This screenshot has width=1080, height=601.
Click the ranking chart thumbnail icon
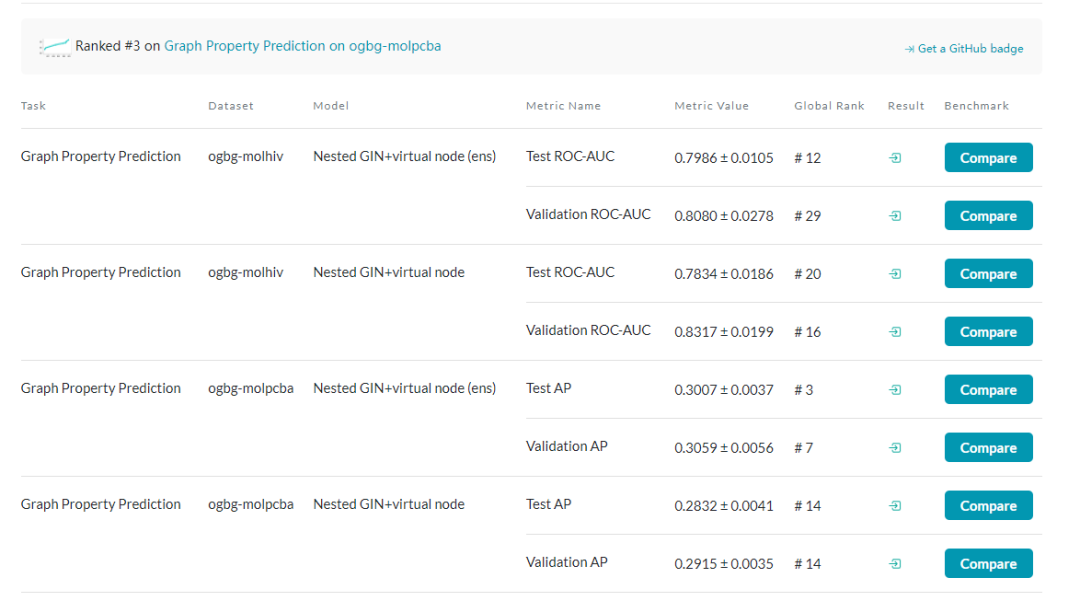pos(55,47)
